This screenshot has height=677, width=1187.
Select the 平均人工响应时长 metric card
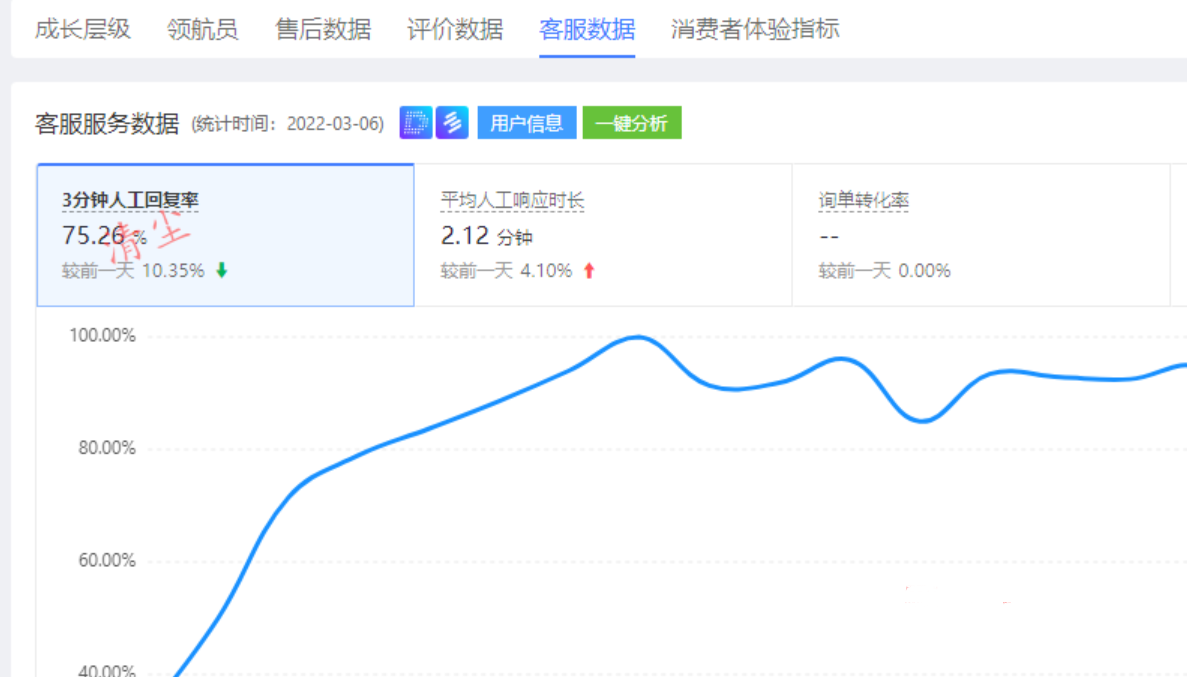603,235
